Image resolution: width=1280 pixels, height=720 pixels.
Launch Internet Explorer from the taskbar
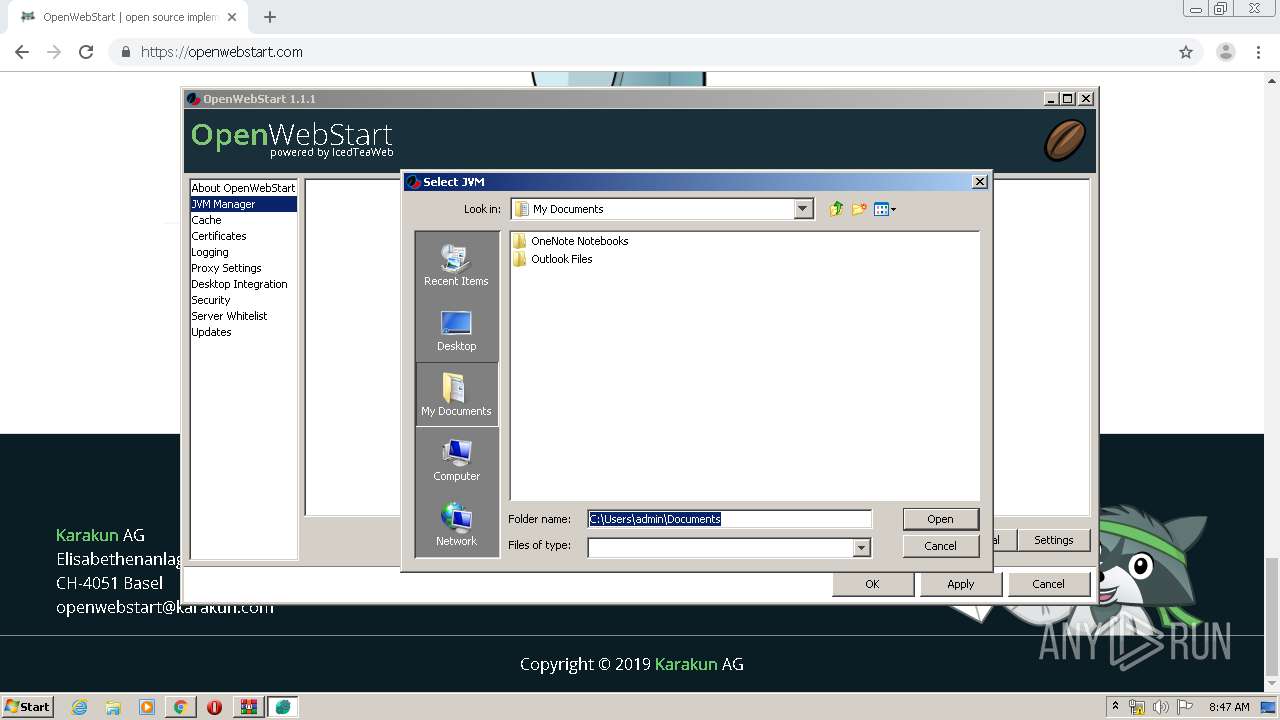pos(80,707)
